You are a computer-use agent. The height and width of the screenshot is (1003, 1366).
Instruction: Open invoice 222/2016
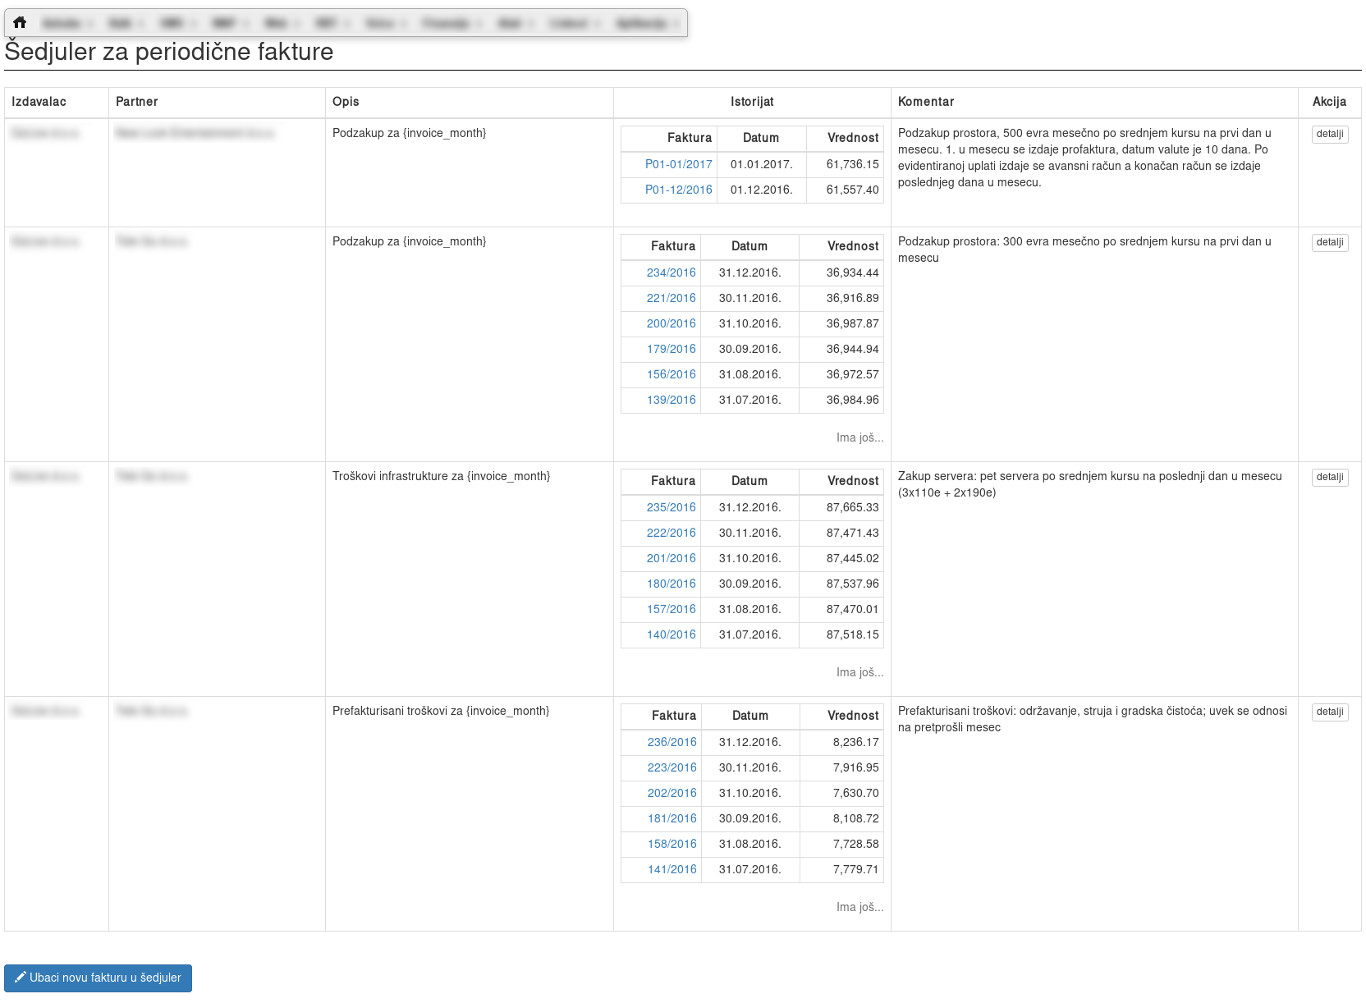671,533
